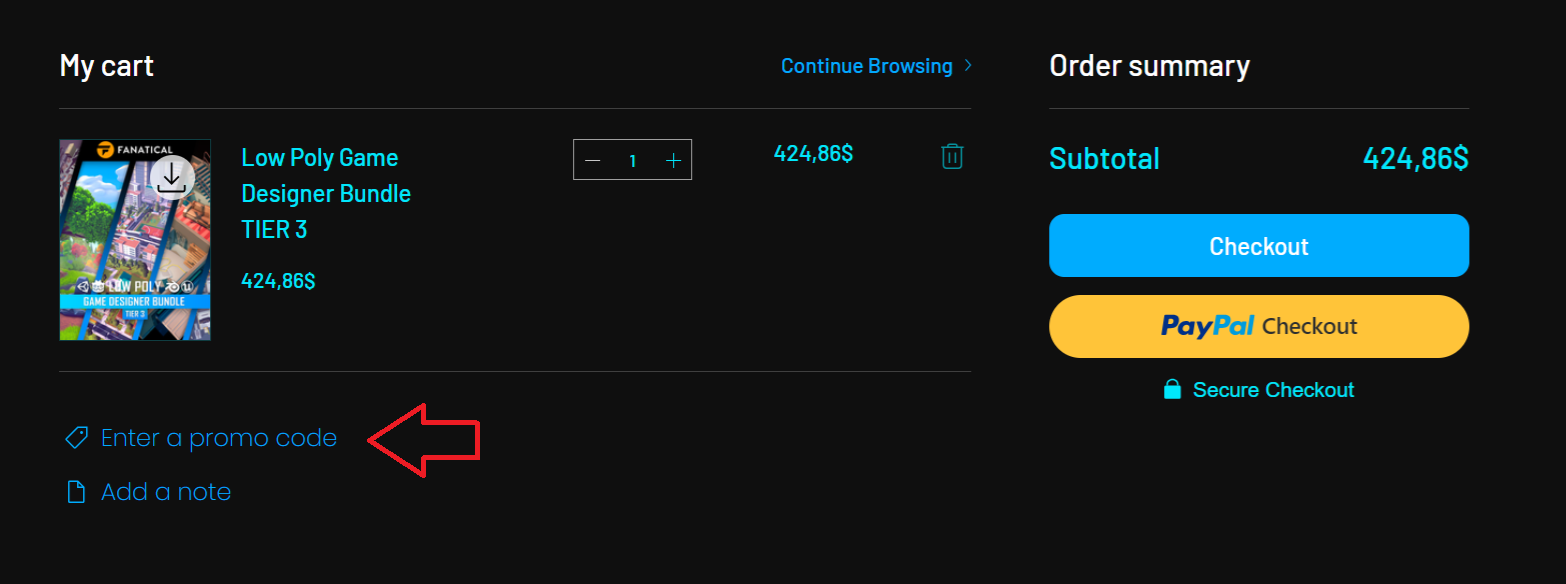Viewport: 1566px width, 584px height.
Task: Click the quantity number field
Action: 633,160
